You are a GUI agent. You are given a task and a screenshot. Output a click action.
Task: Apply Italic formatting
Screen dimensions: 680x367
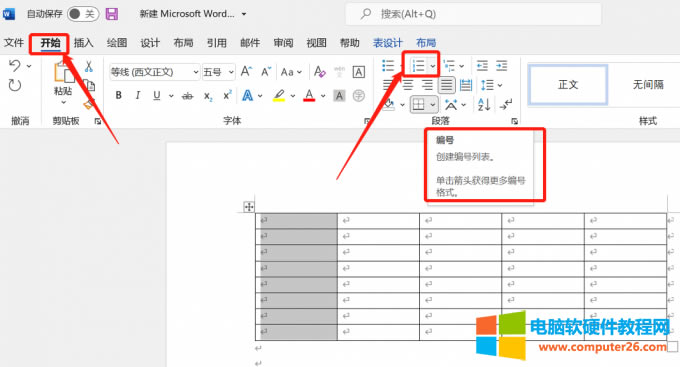[137, 95]
